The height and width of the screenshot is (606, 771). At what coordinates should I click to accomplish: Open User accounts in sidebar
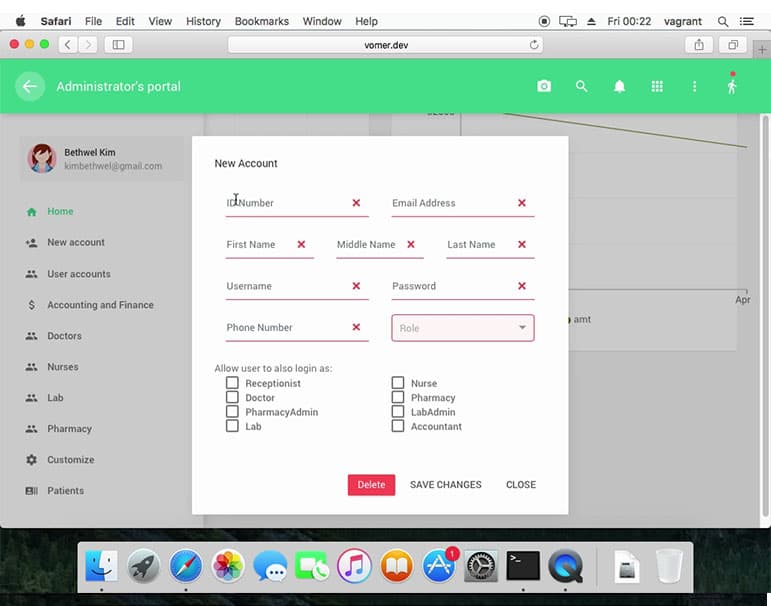coord(79,274)
